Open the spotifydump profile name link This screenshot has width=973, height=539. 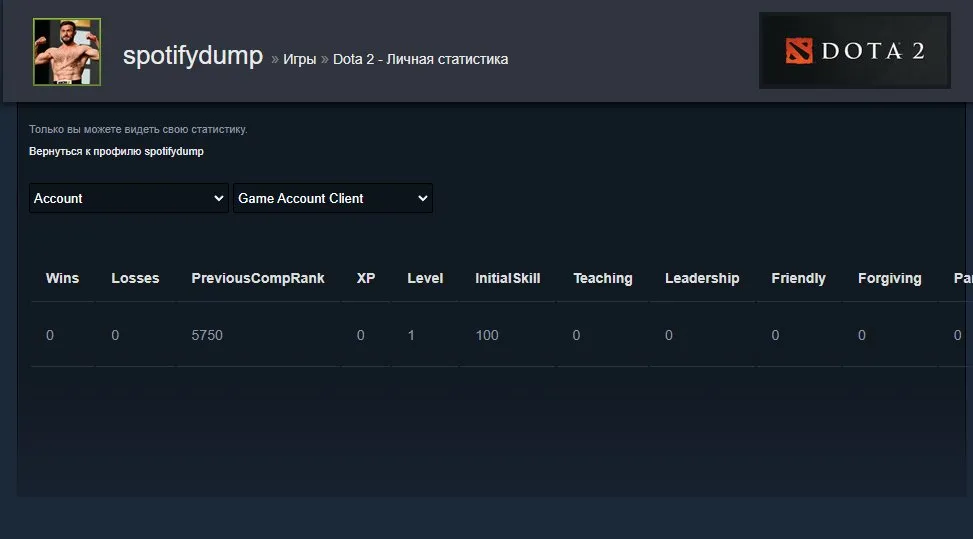[x=193, y=56]
